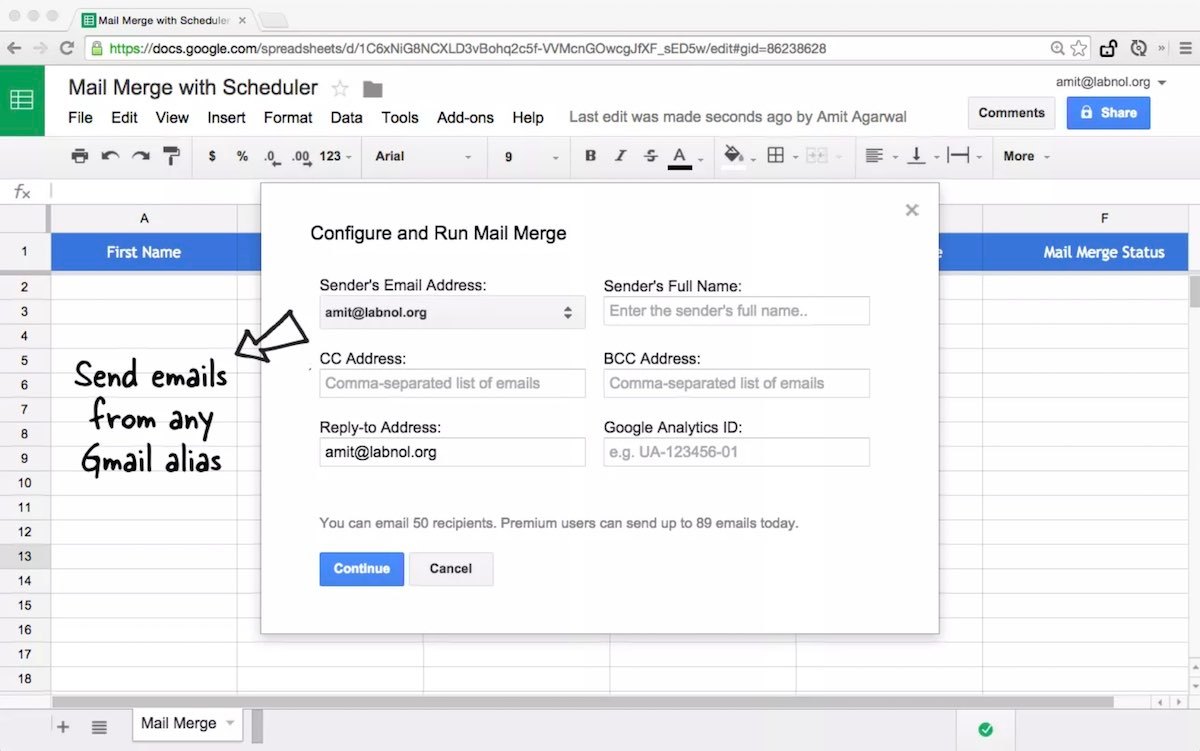Format as currency with dollar icon

(x=212, y=156)
